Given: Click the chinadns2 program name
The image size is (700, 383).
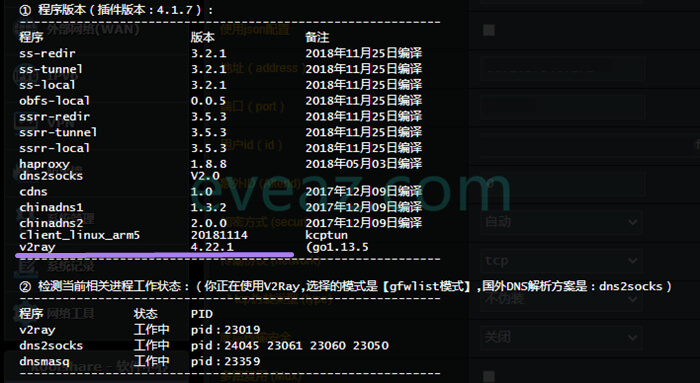Looking at the screenshot, I should pos(51,223).
